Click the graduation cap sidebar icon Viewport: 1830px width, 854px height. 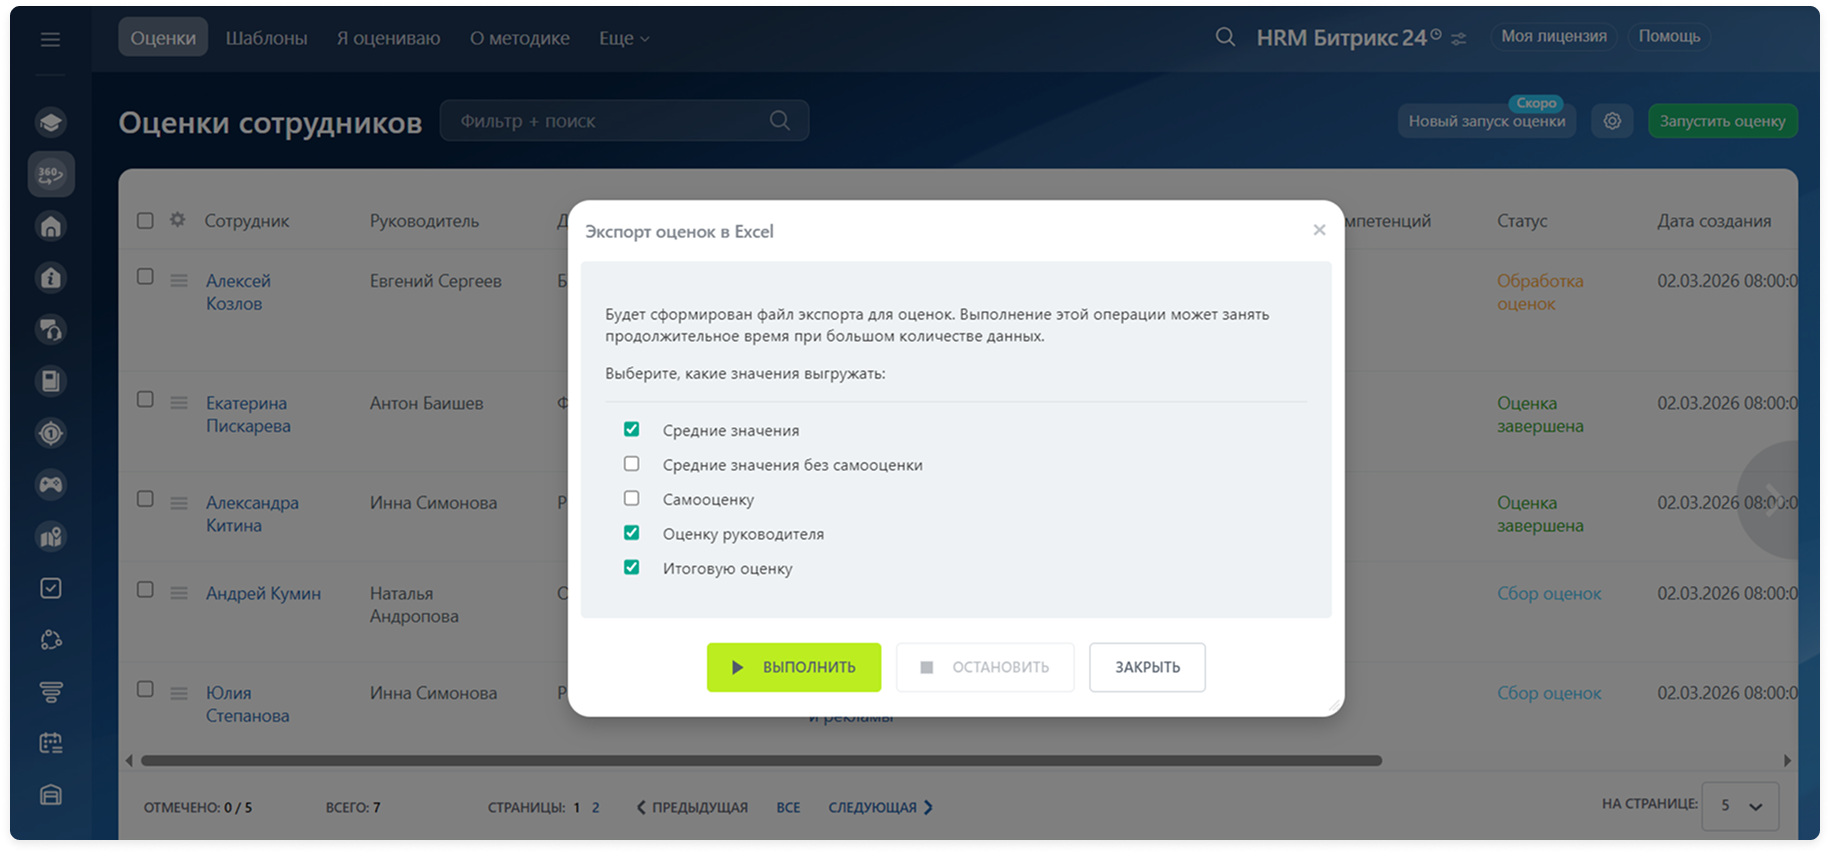(51, 122)
